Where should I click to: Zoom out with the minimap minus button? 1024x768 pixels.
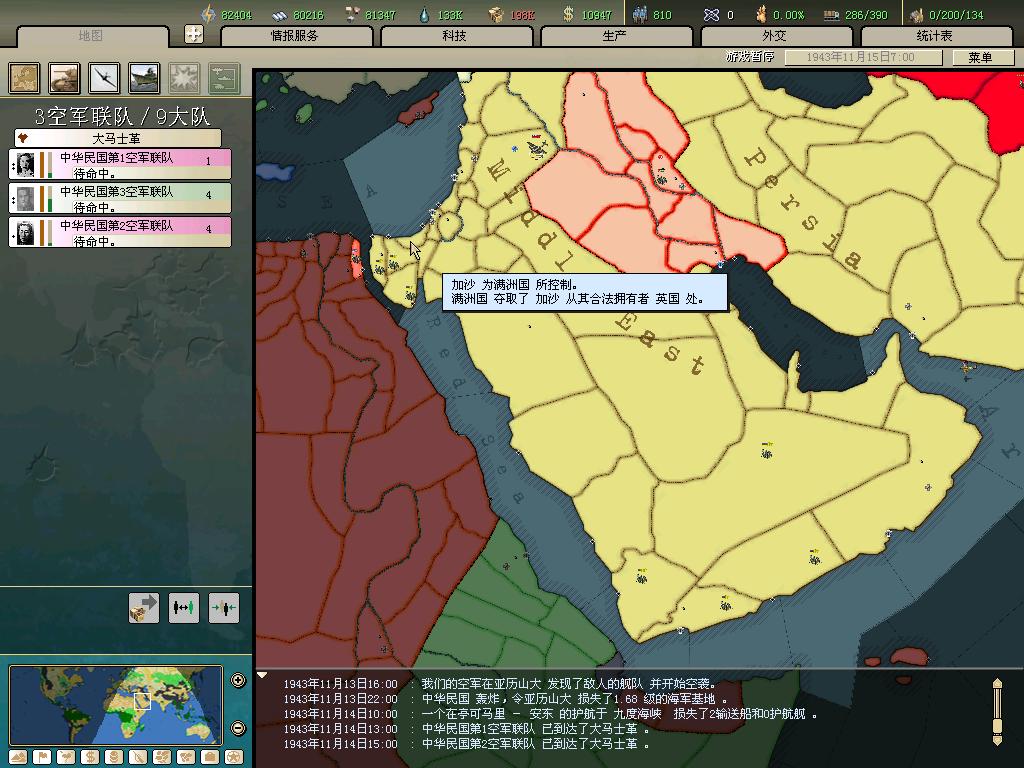(x=238, y=728)
